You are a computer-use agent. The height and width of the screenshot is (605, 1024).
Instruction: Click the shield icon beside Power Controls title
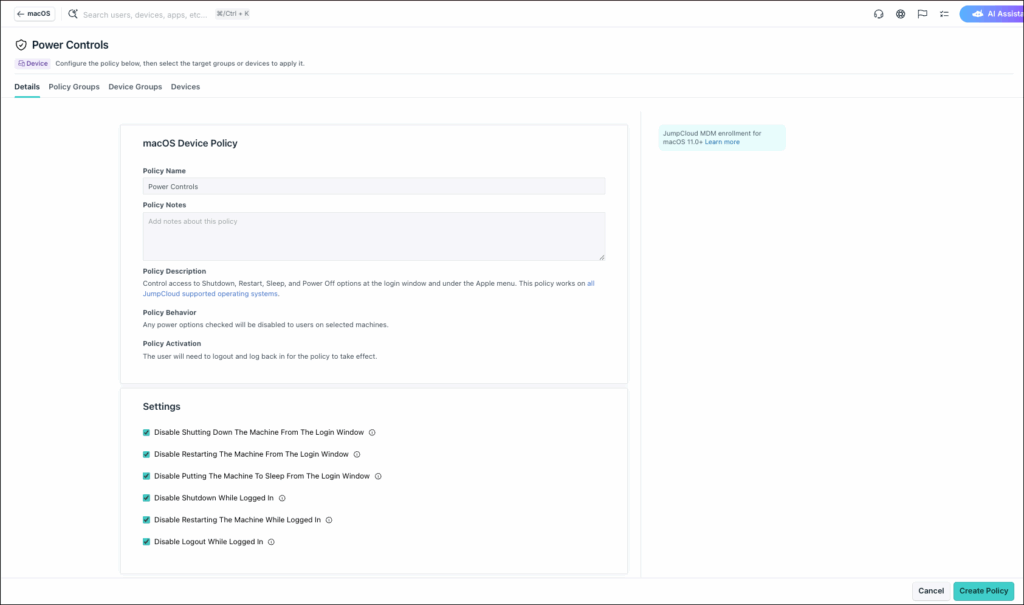coord(21,45)
